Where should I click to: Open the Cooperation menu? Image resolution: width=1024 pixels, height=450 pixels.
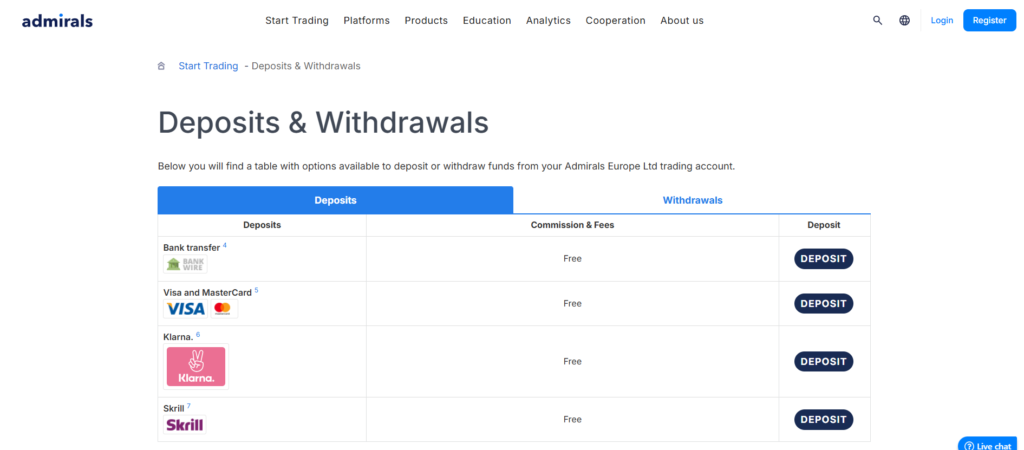[x=616, y=20]
